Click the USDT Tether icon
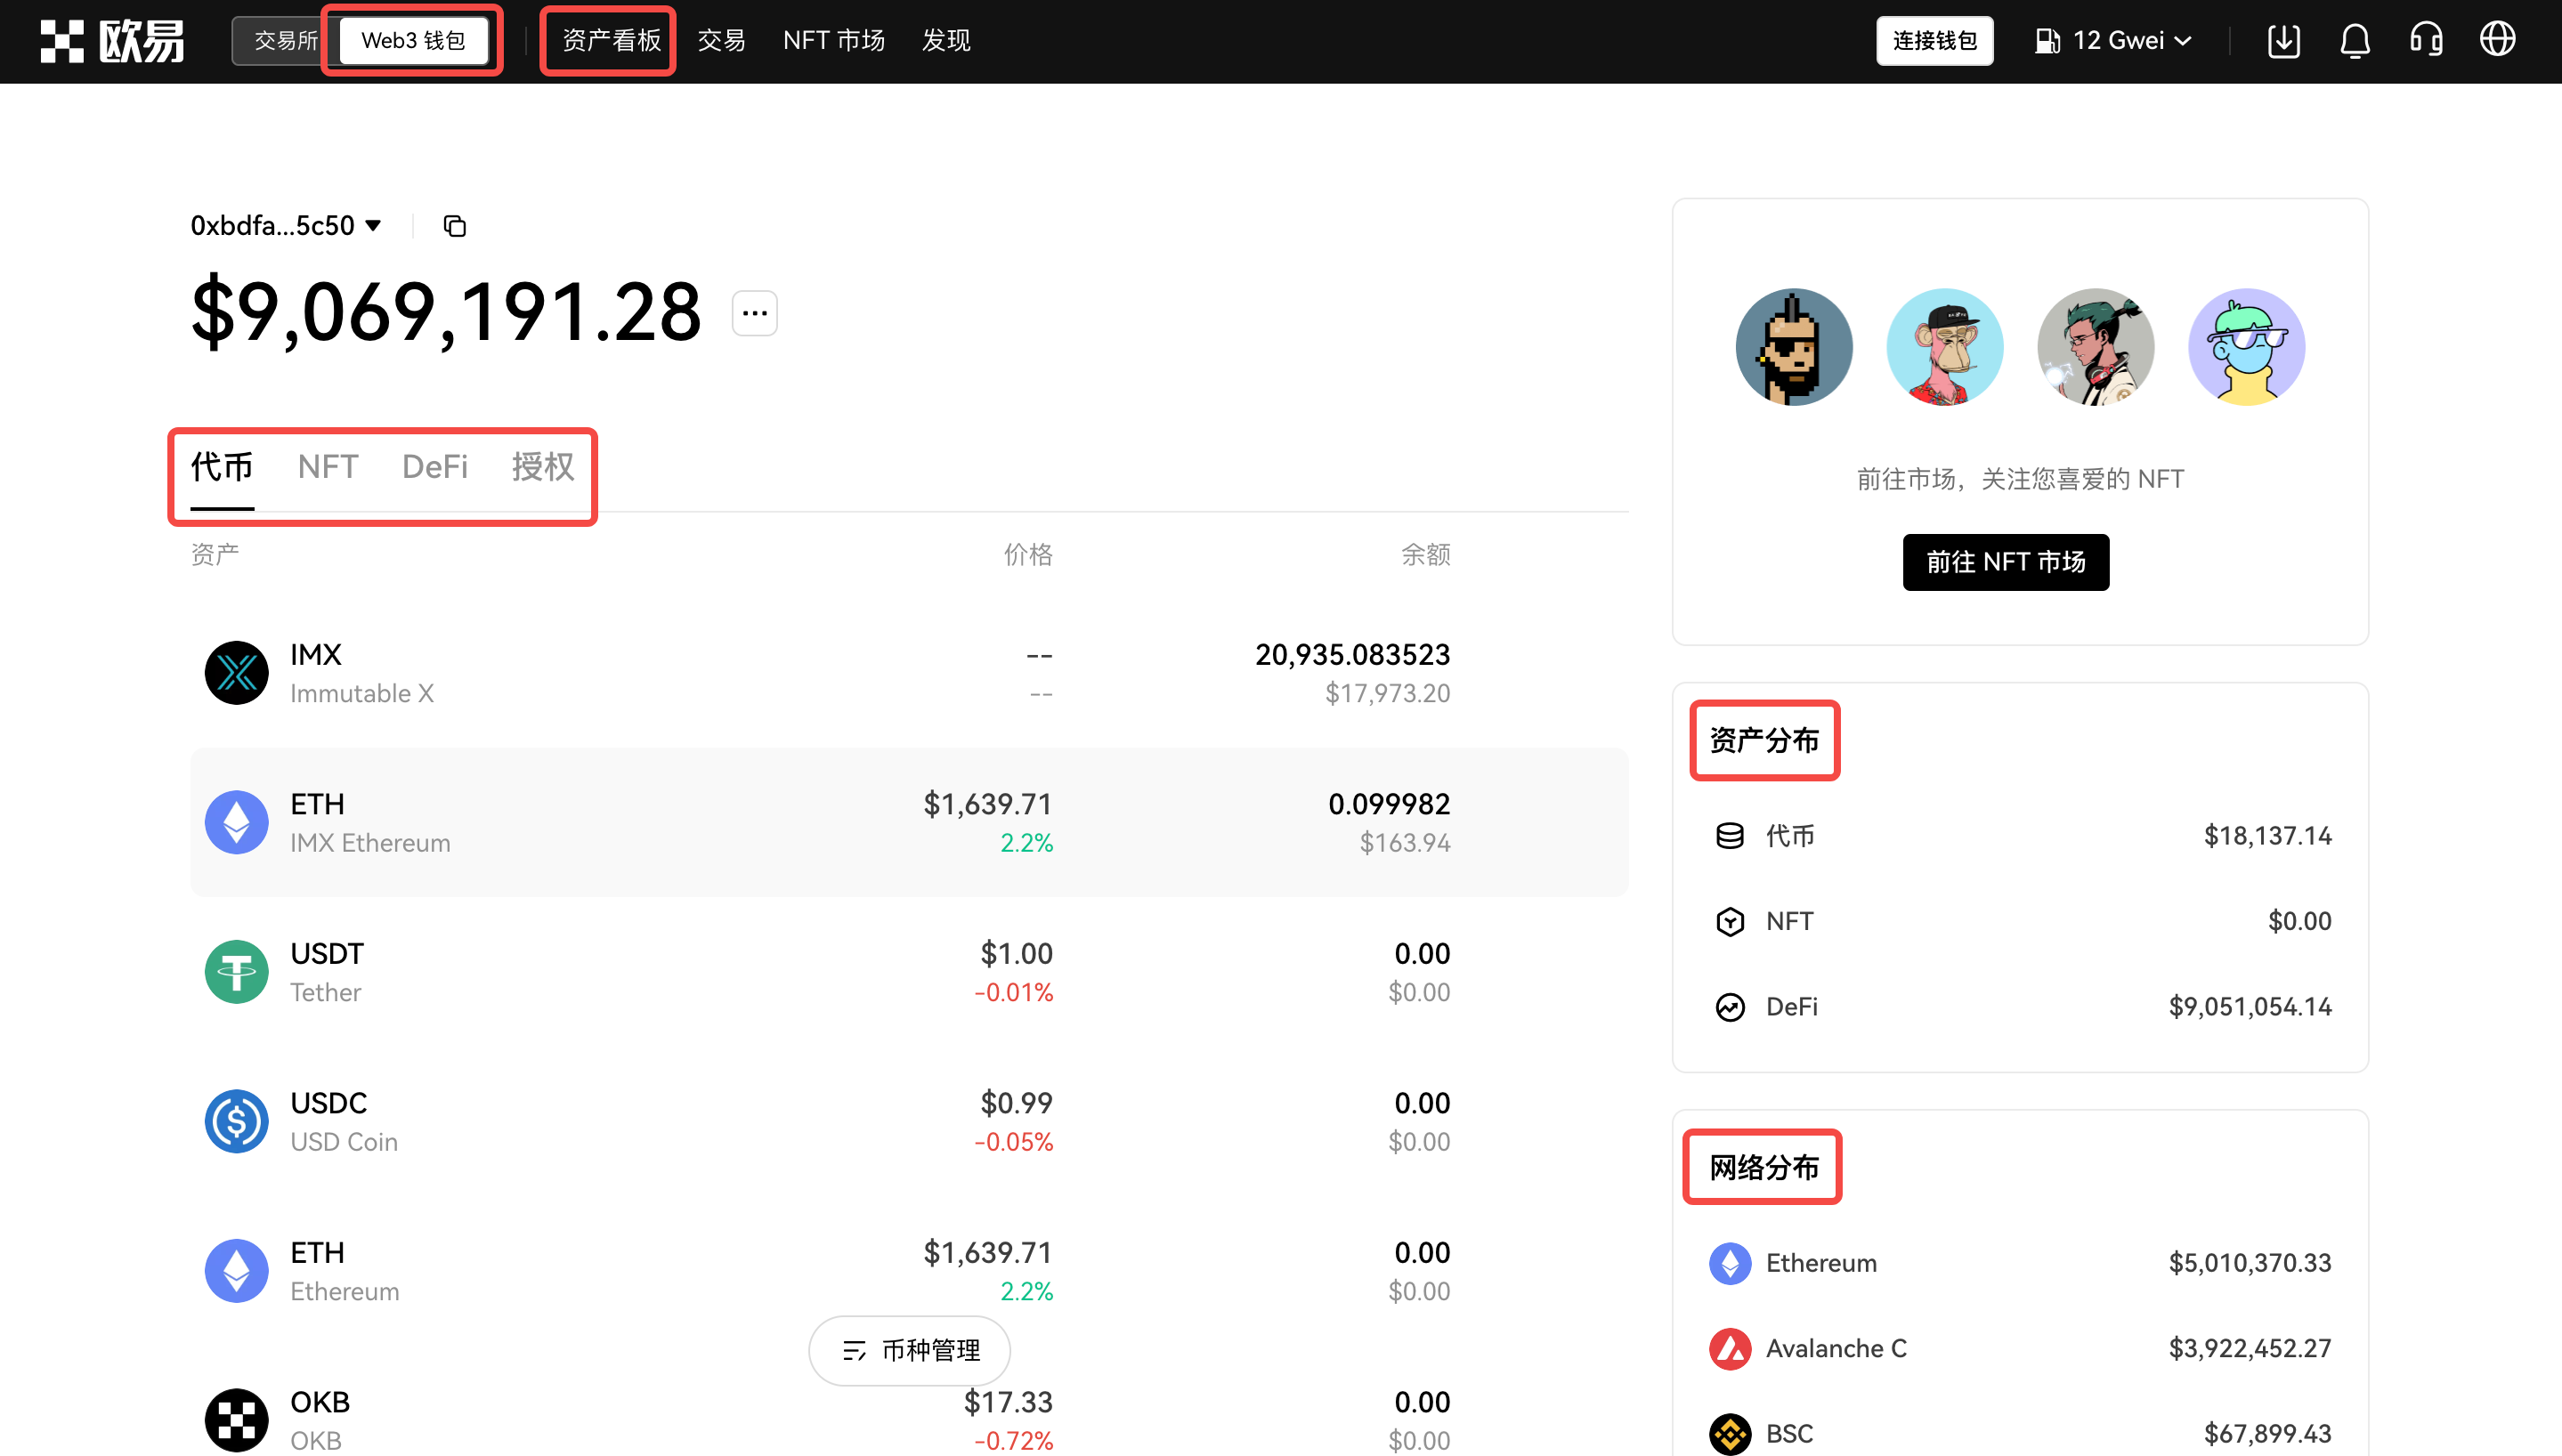 click(236, 972)
